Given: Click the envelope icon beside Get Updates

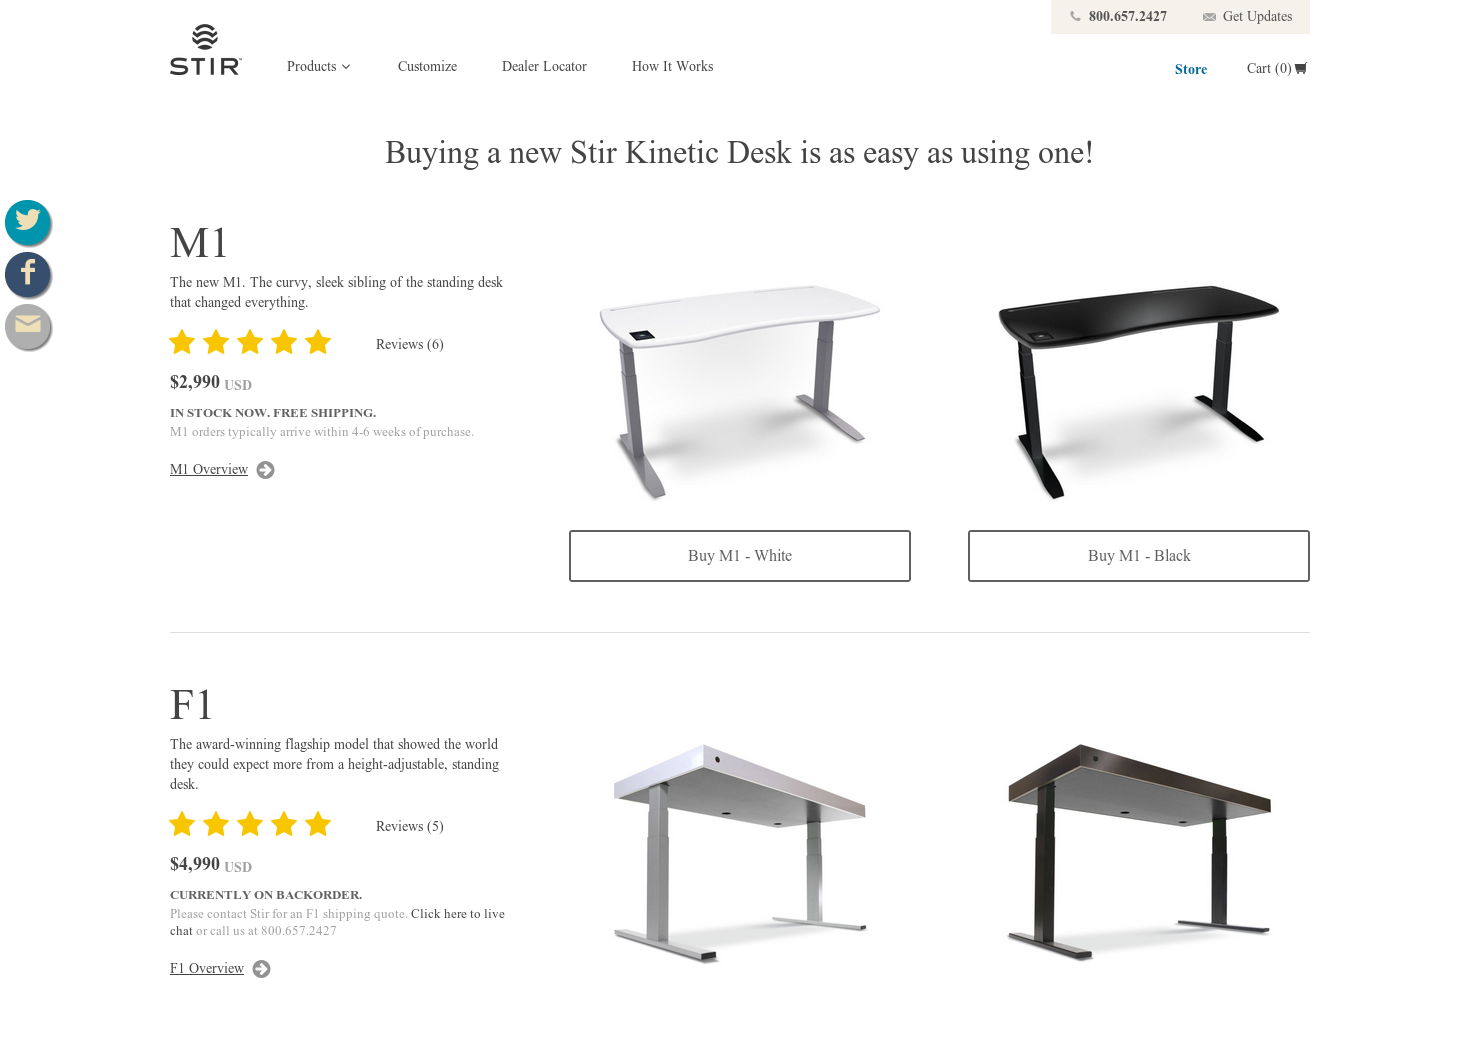Looking at the screenshot, I should tap(1208, 16).
